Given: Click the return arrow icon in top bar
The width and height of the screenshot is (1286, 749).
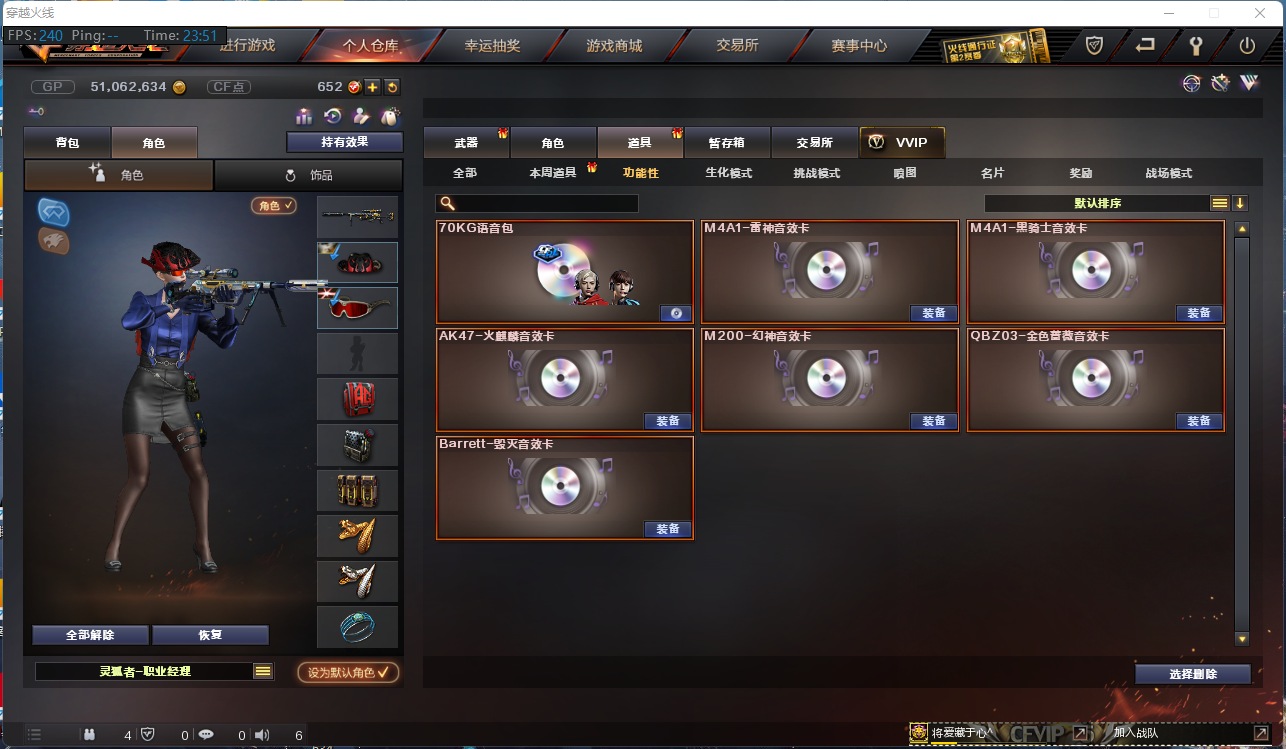Looking at the screenshot, I should tap(1145, 45).
